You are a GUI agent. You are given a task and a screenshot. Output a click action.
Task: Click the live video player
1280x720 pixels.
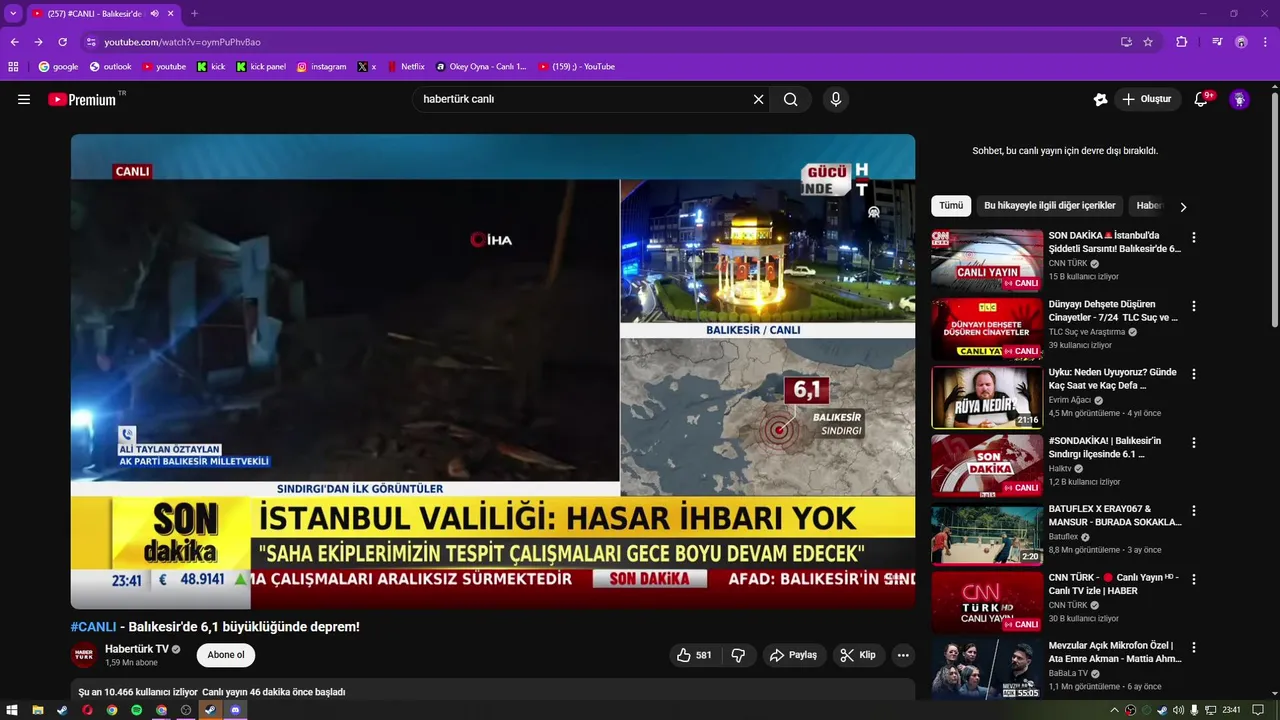[493, 371]
